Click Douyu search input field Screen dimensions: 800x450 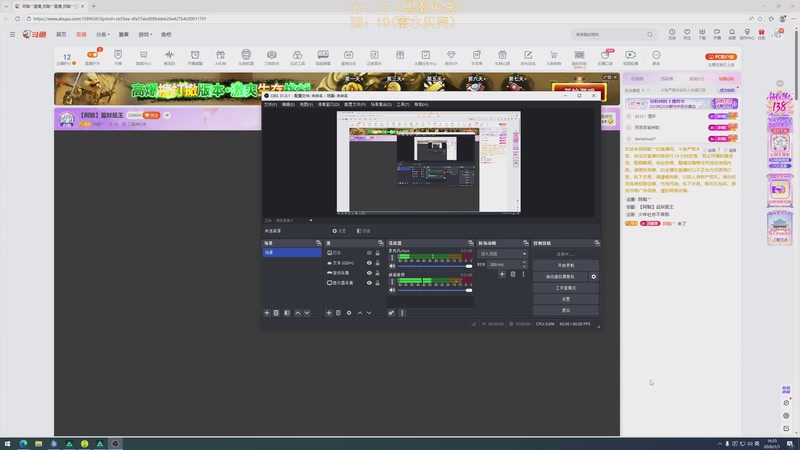[609, 35]
